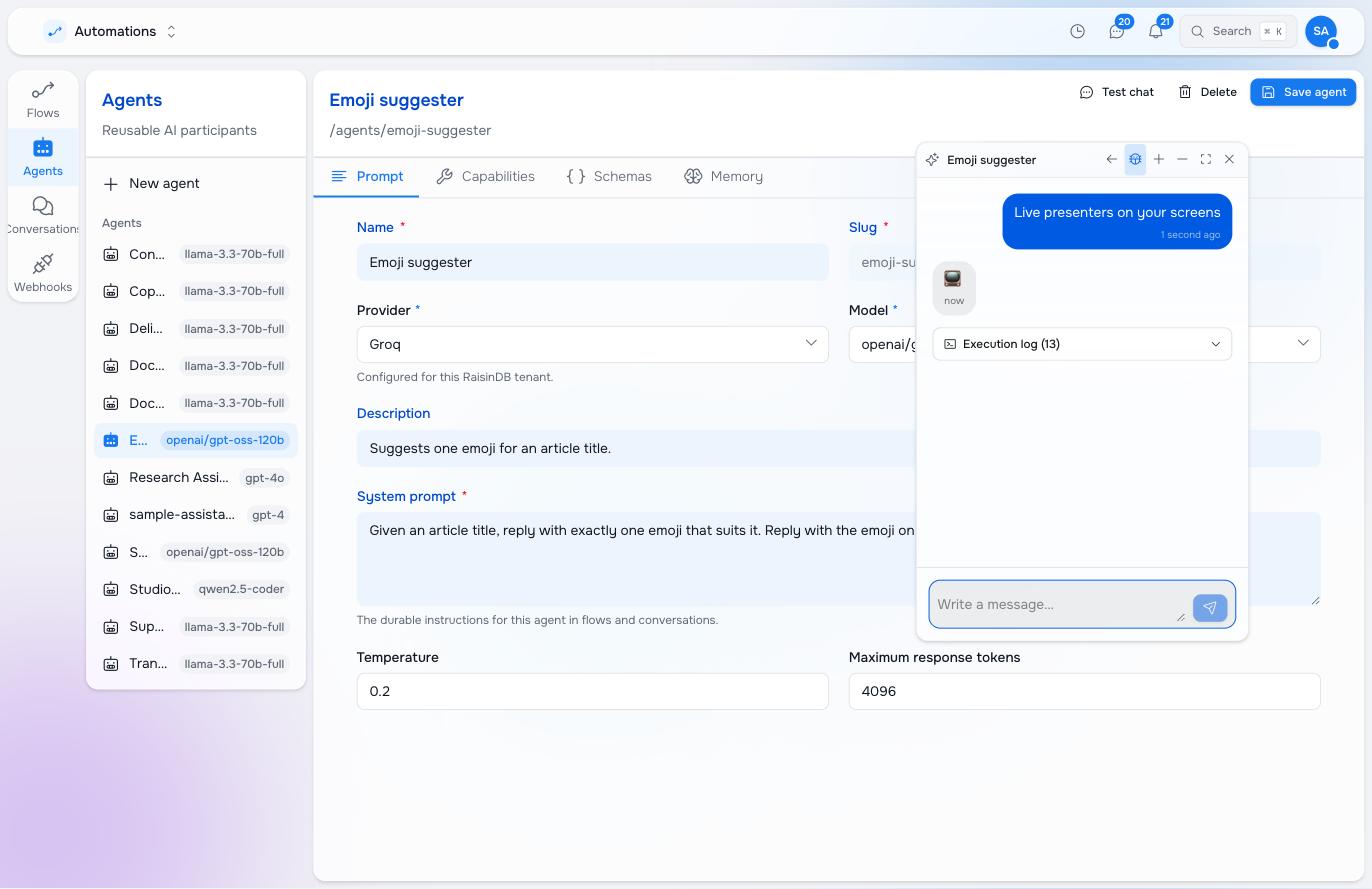Open the Webhooks section in sidebar
The width and height of the screenshot is (1372, 889).
pos(43,274)
